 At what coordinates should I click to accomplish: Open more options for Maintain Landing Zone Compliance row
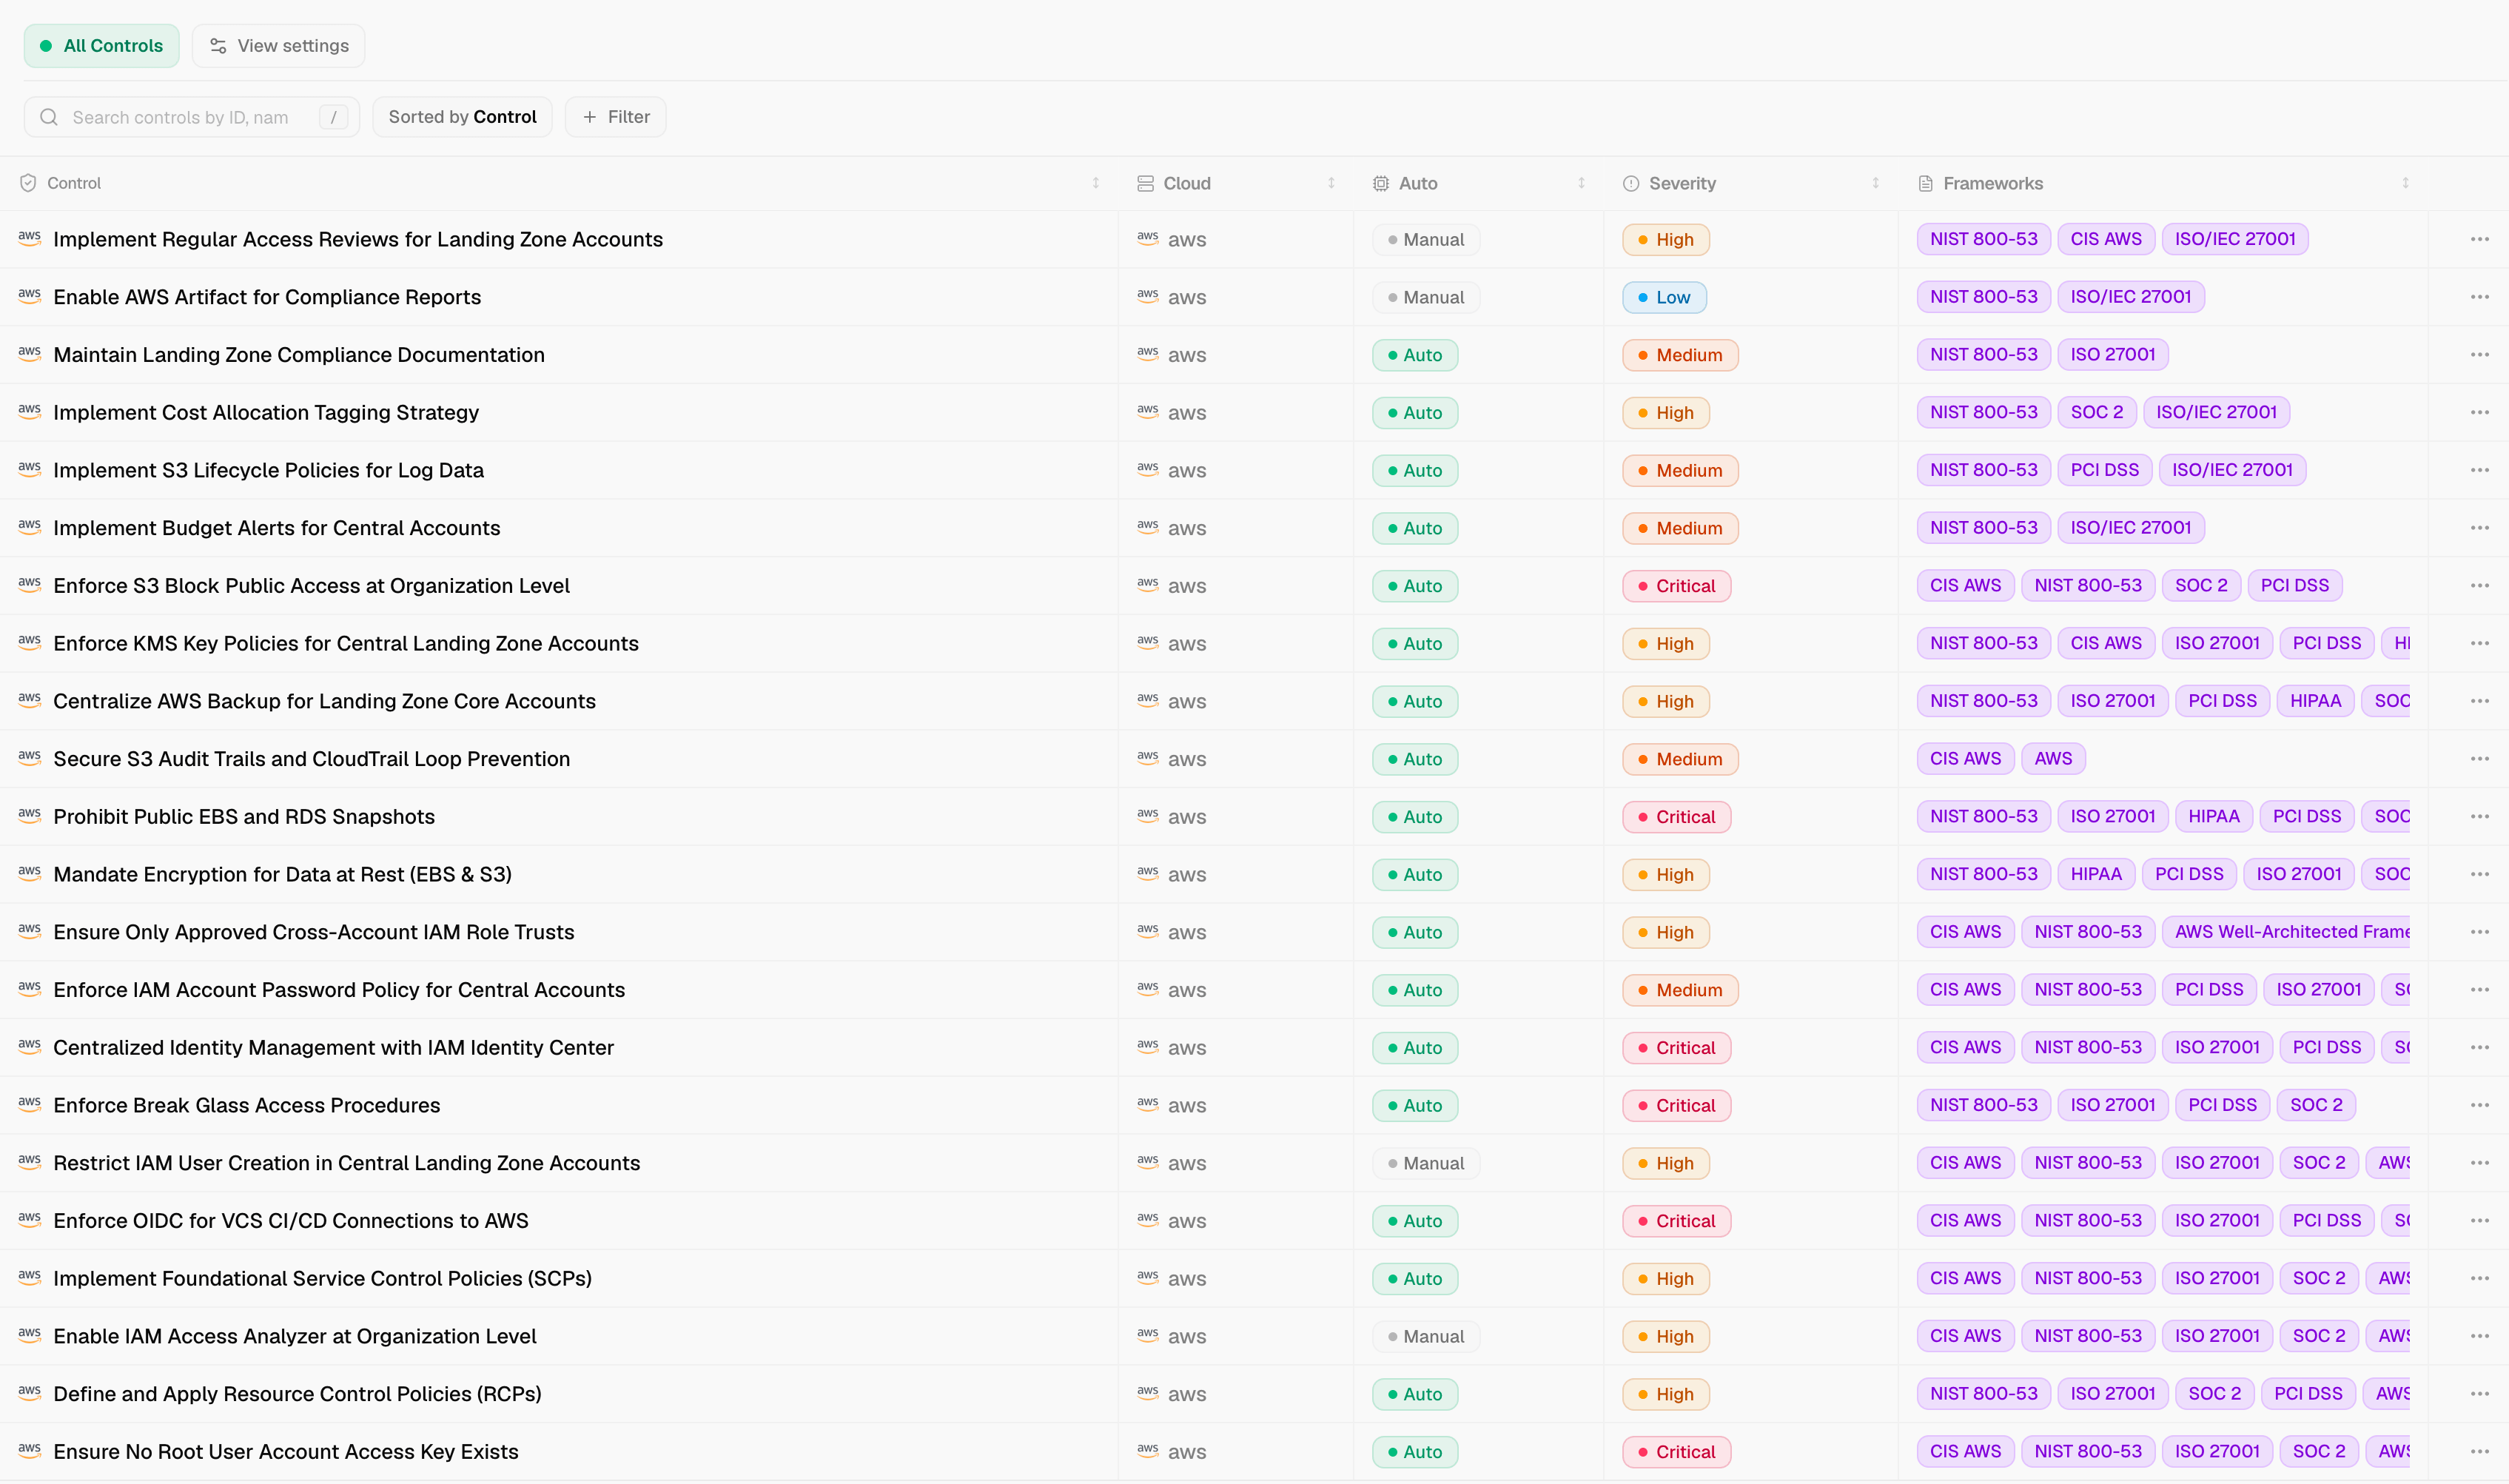coord(2479,355)
